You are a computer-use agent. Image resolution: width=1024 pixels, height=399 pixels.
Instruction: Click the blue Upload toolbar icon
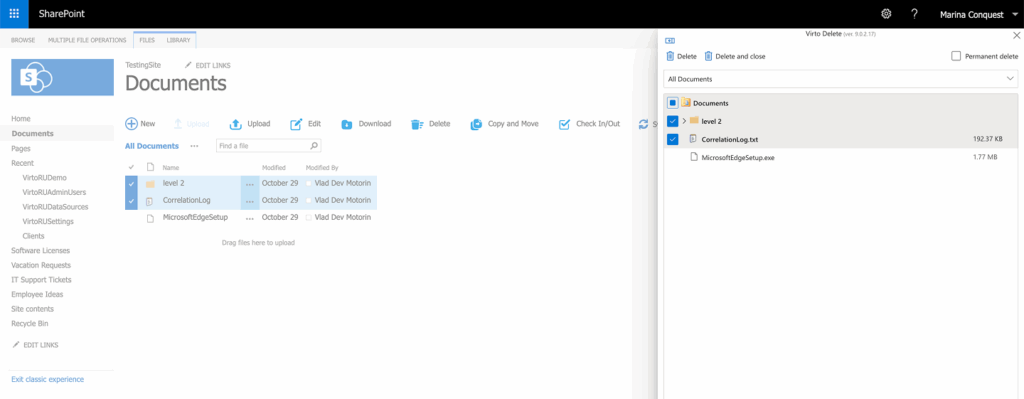[x=236, y=124]
